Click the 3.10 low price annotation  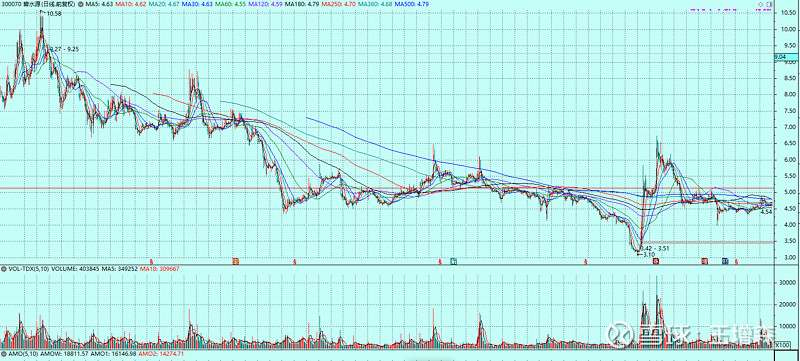pos(648,254)
